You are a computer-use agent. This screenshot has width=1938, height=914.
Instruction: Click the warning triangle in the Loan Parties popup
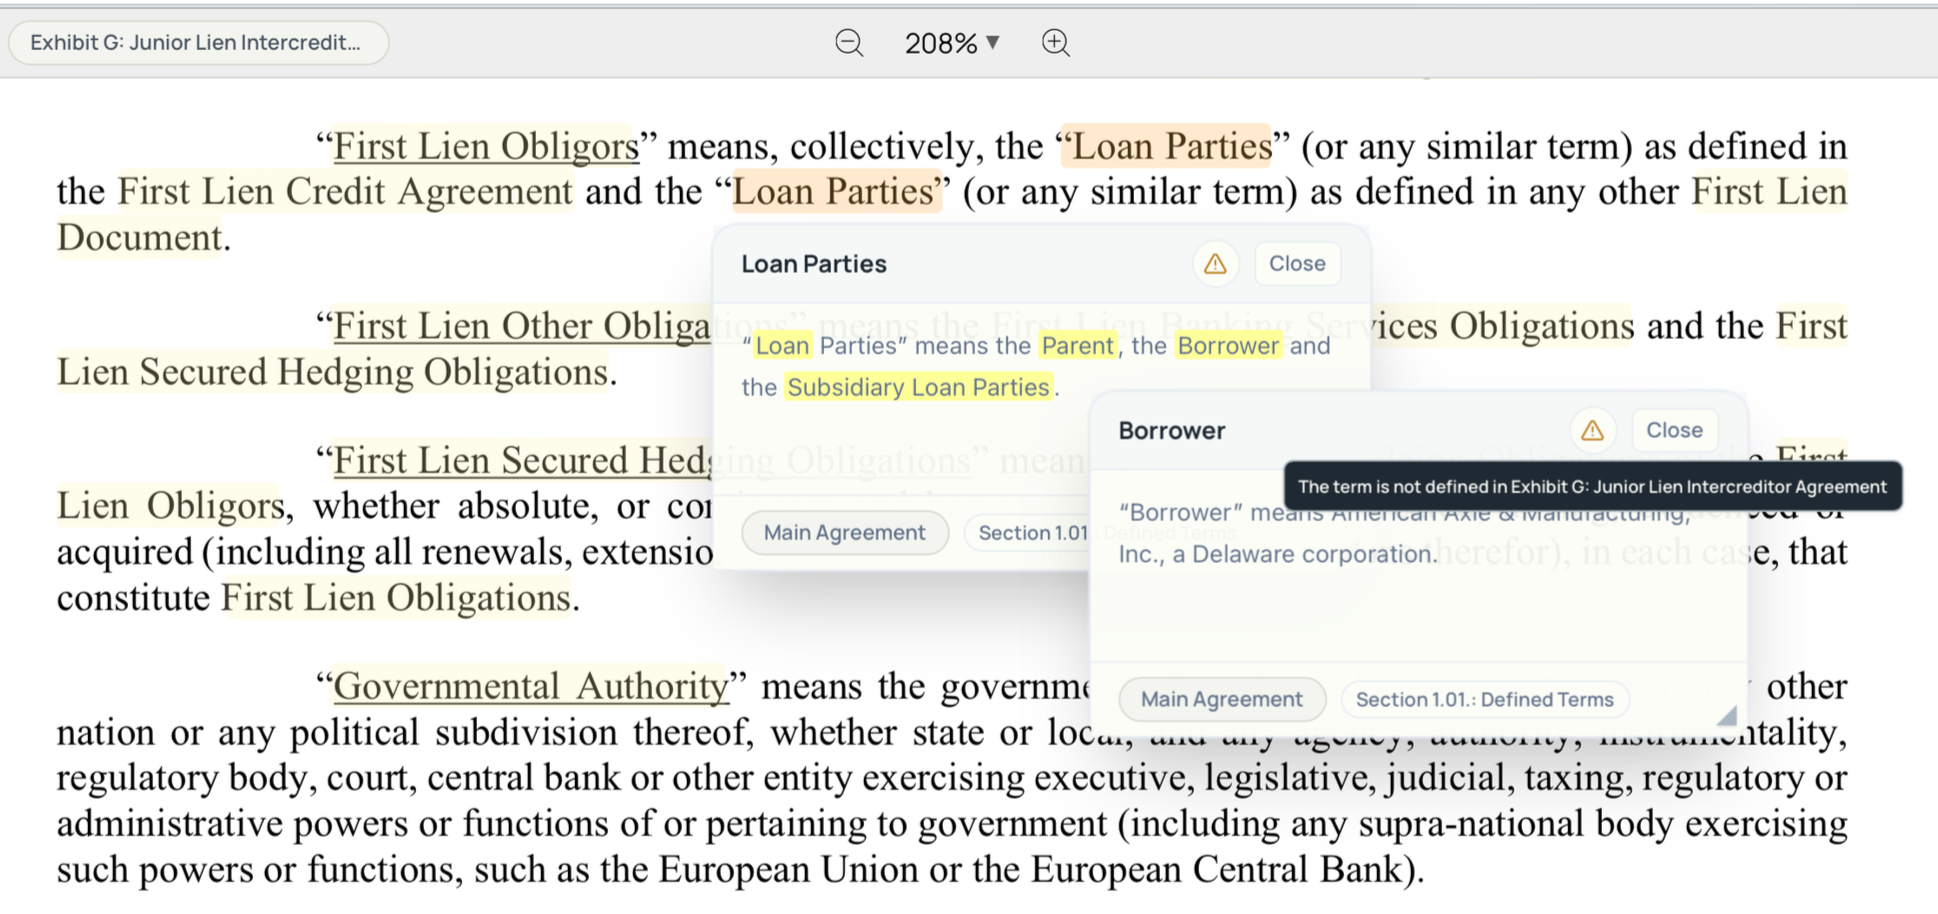(x=1215, y=263)
